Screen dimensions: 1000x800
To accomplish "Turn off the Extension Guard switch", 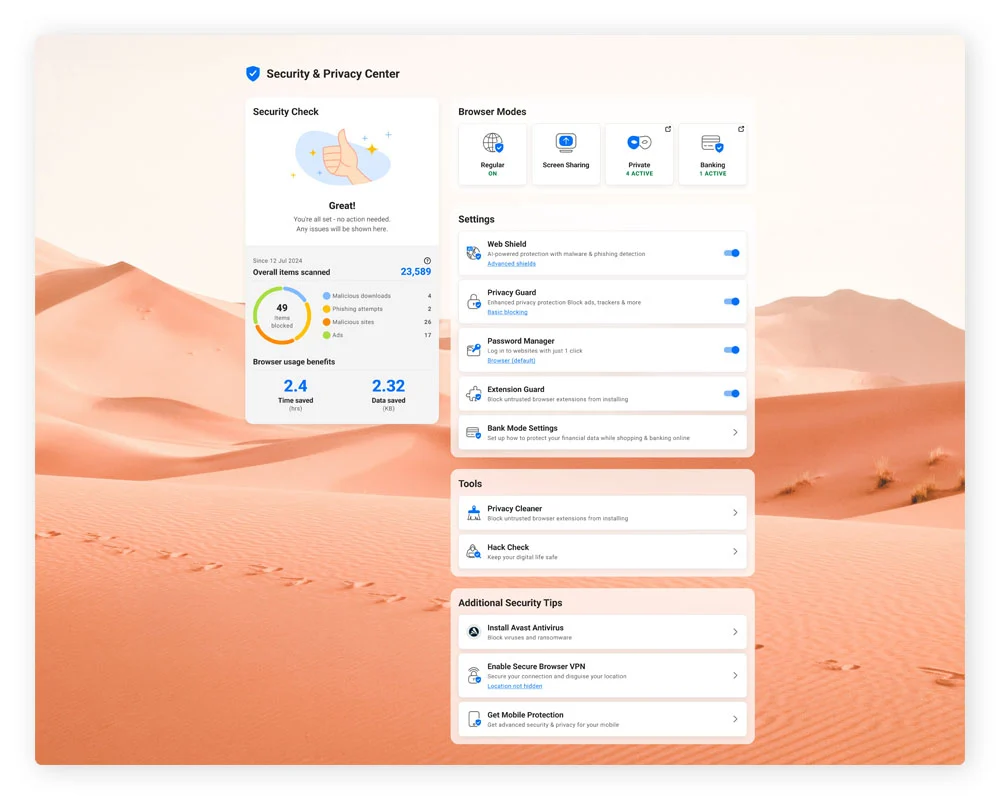I will point(732,394).
